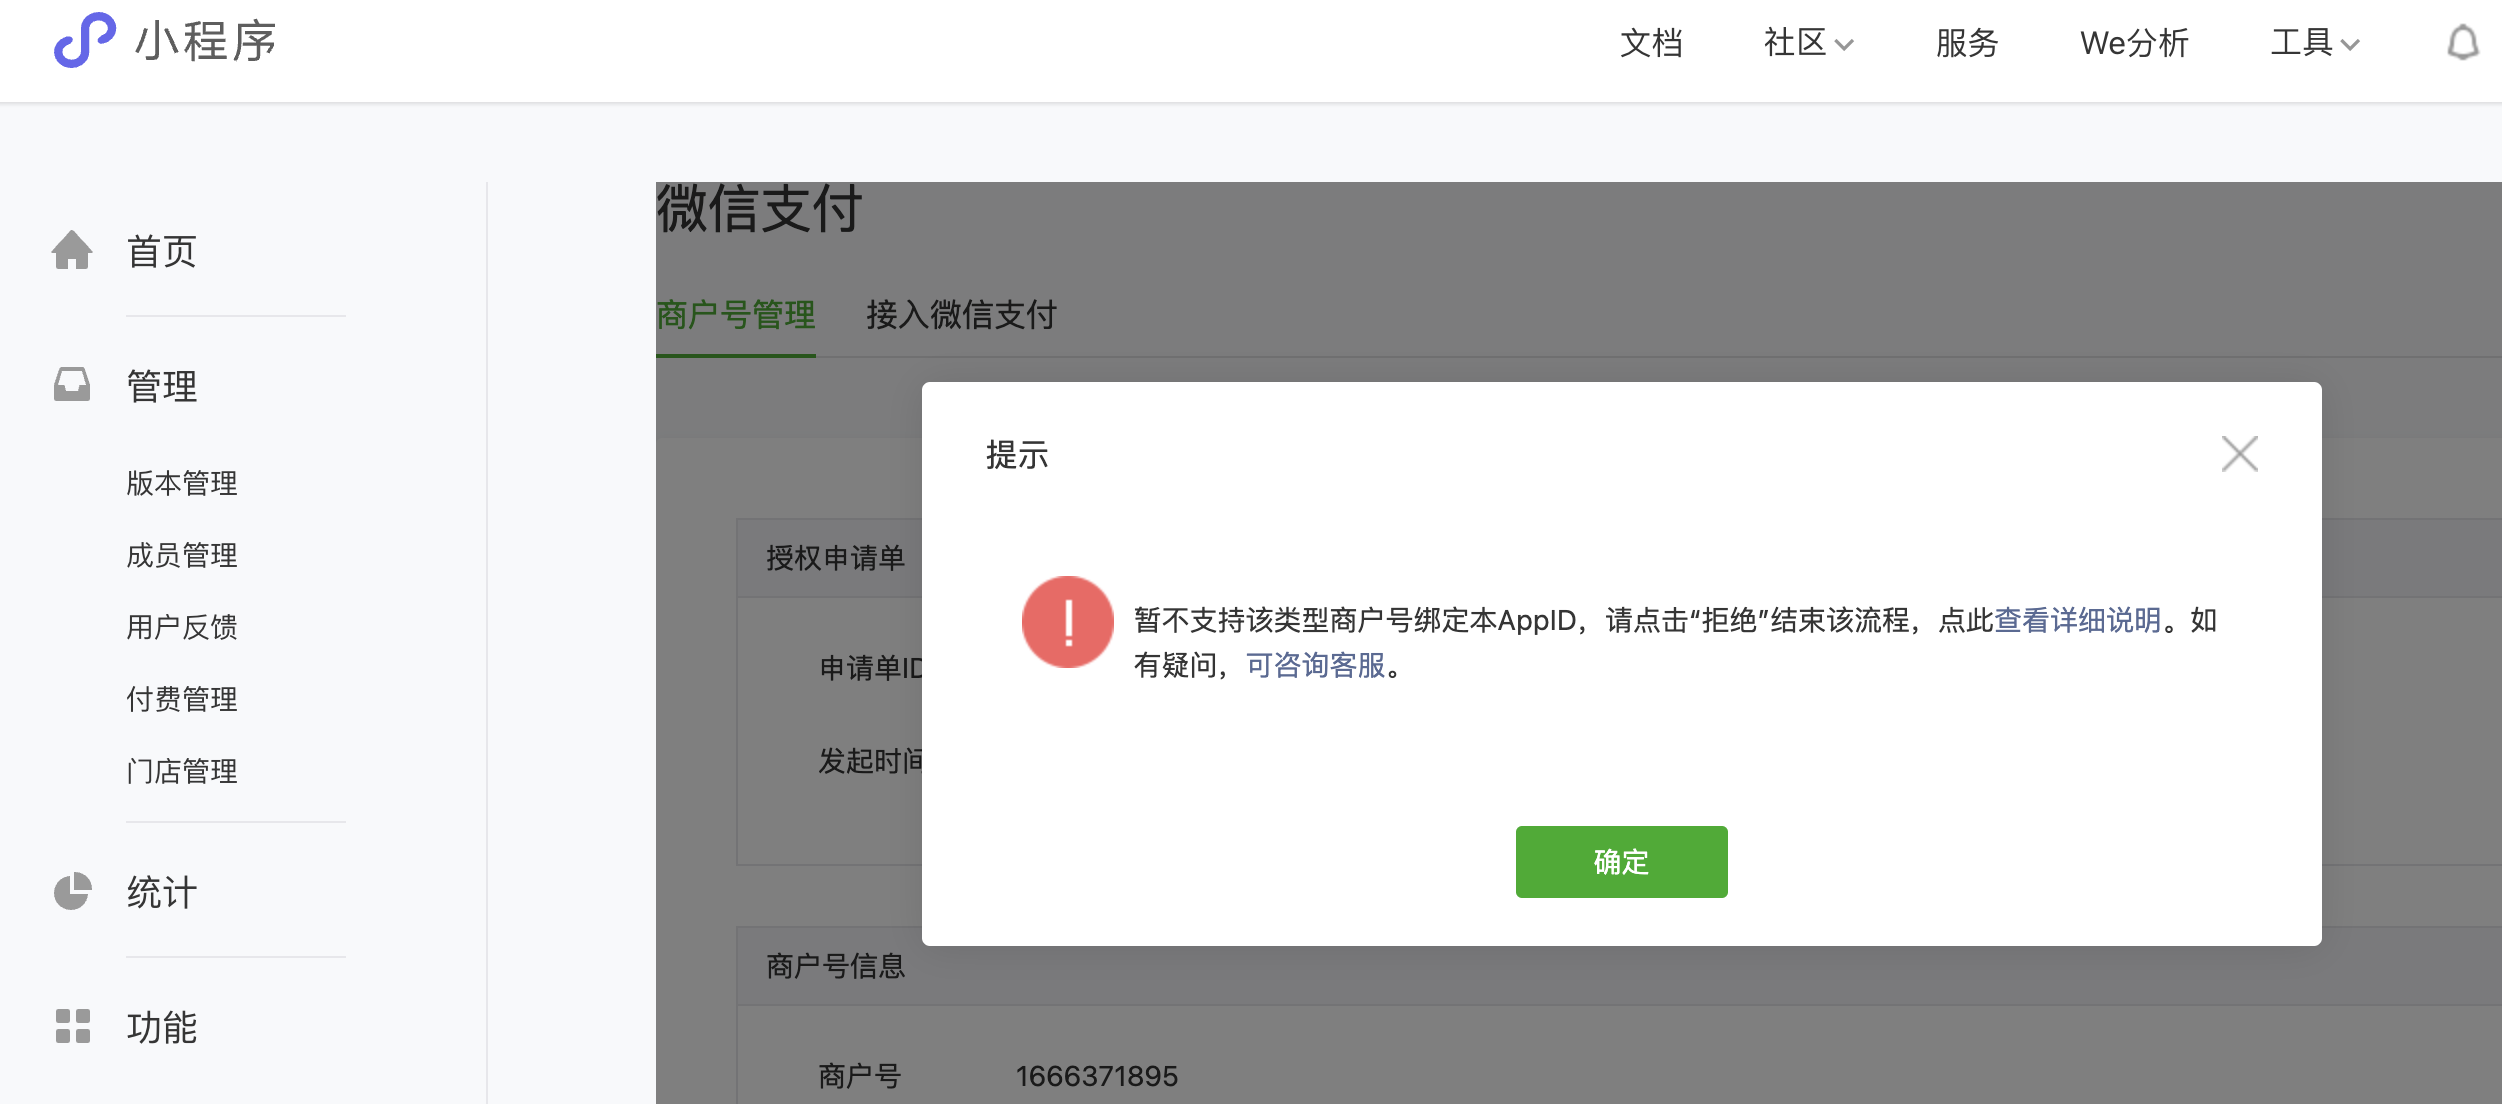Open the 查看详细说明 link
The height and width of the screenshot is (1104, 2502).
(2077, 621)
